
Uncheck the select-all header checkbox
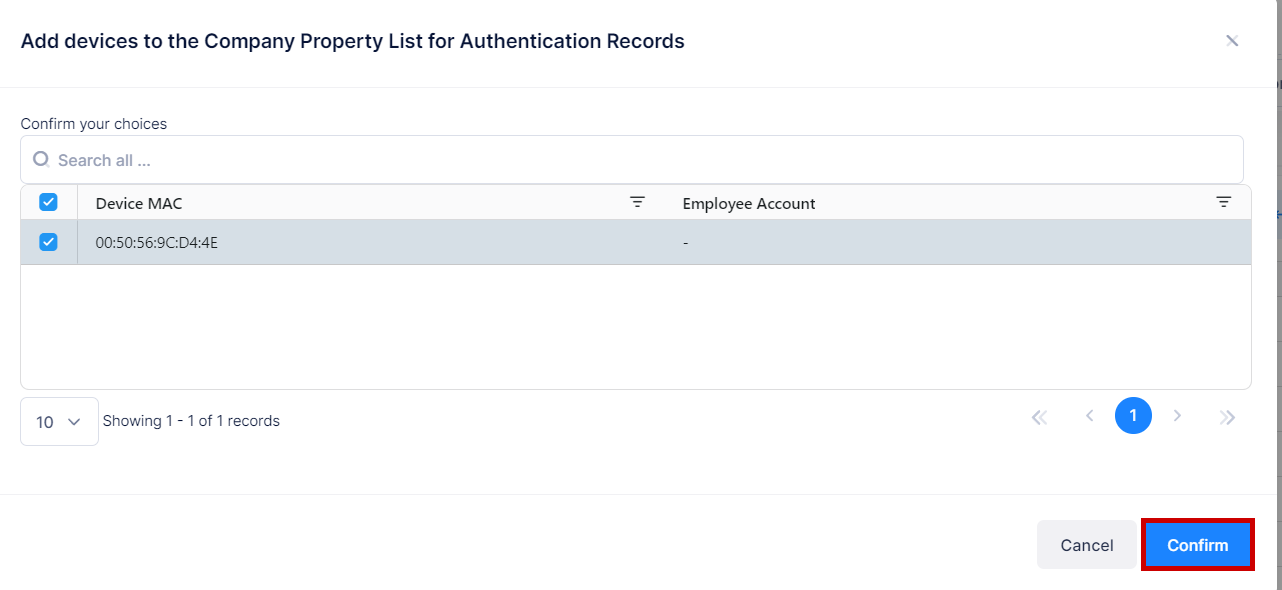click(x=47, y=201)
